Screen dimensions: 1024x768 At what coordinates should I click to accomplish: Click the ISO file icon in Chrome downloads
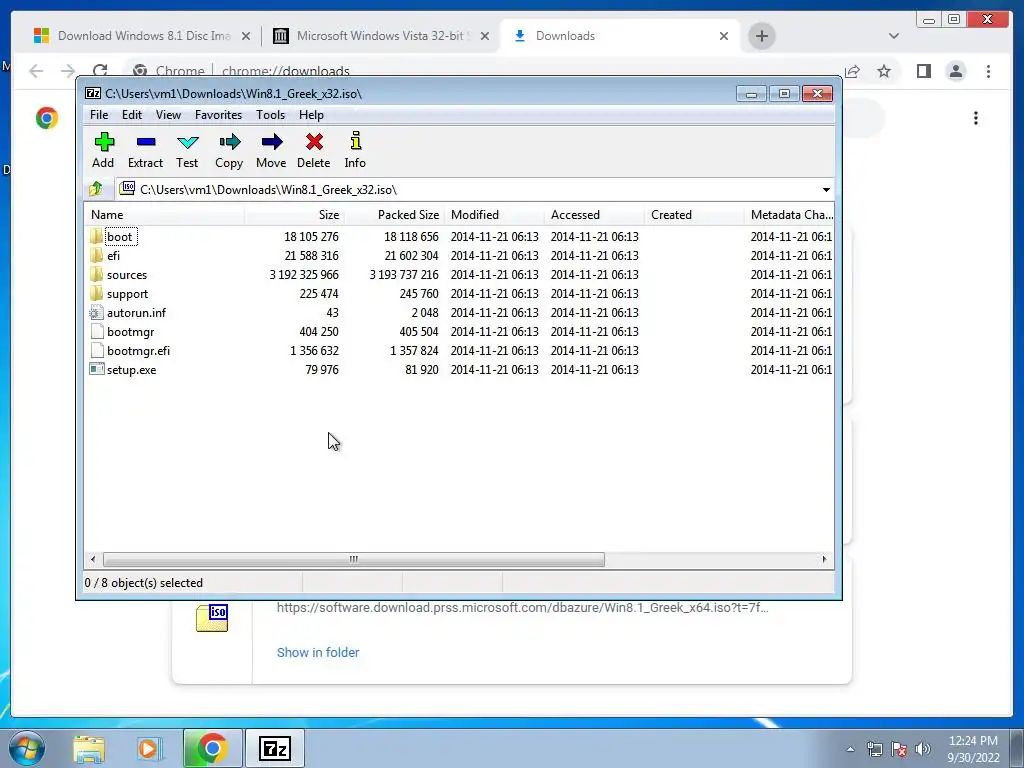[212, 618]
